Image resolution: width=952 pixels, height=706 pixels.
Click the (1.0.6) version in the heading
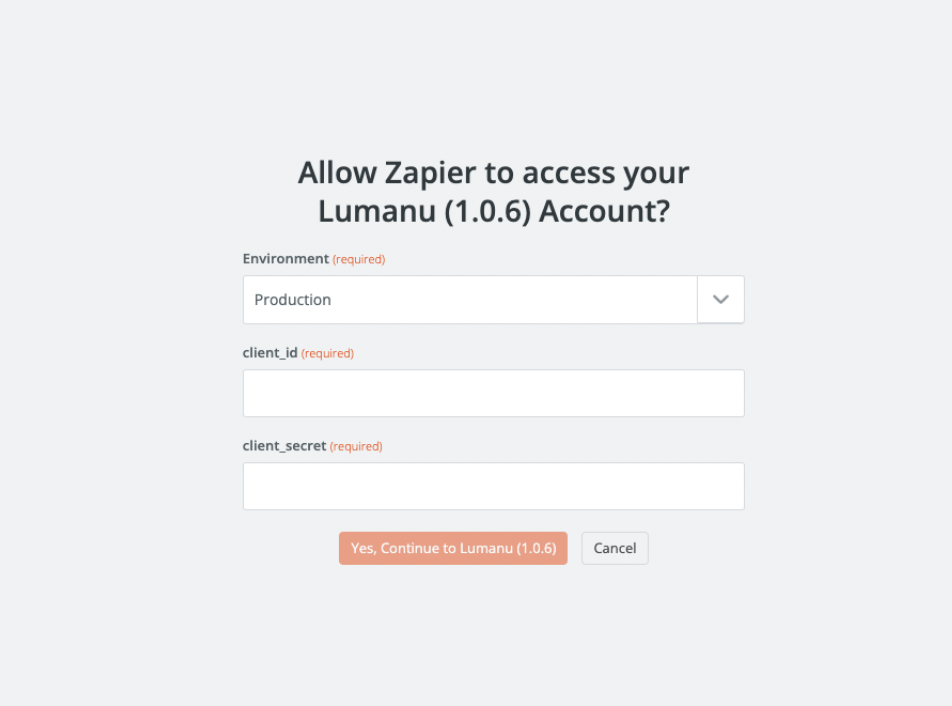[x=471, y=212]
